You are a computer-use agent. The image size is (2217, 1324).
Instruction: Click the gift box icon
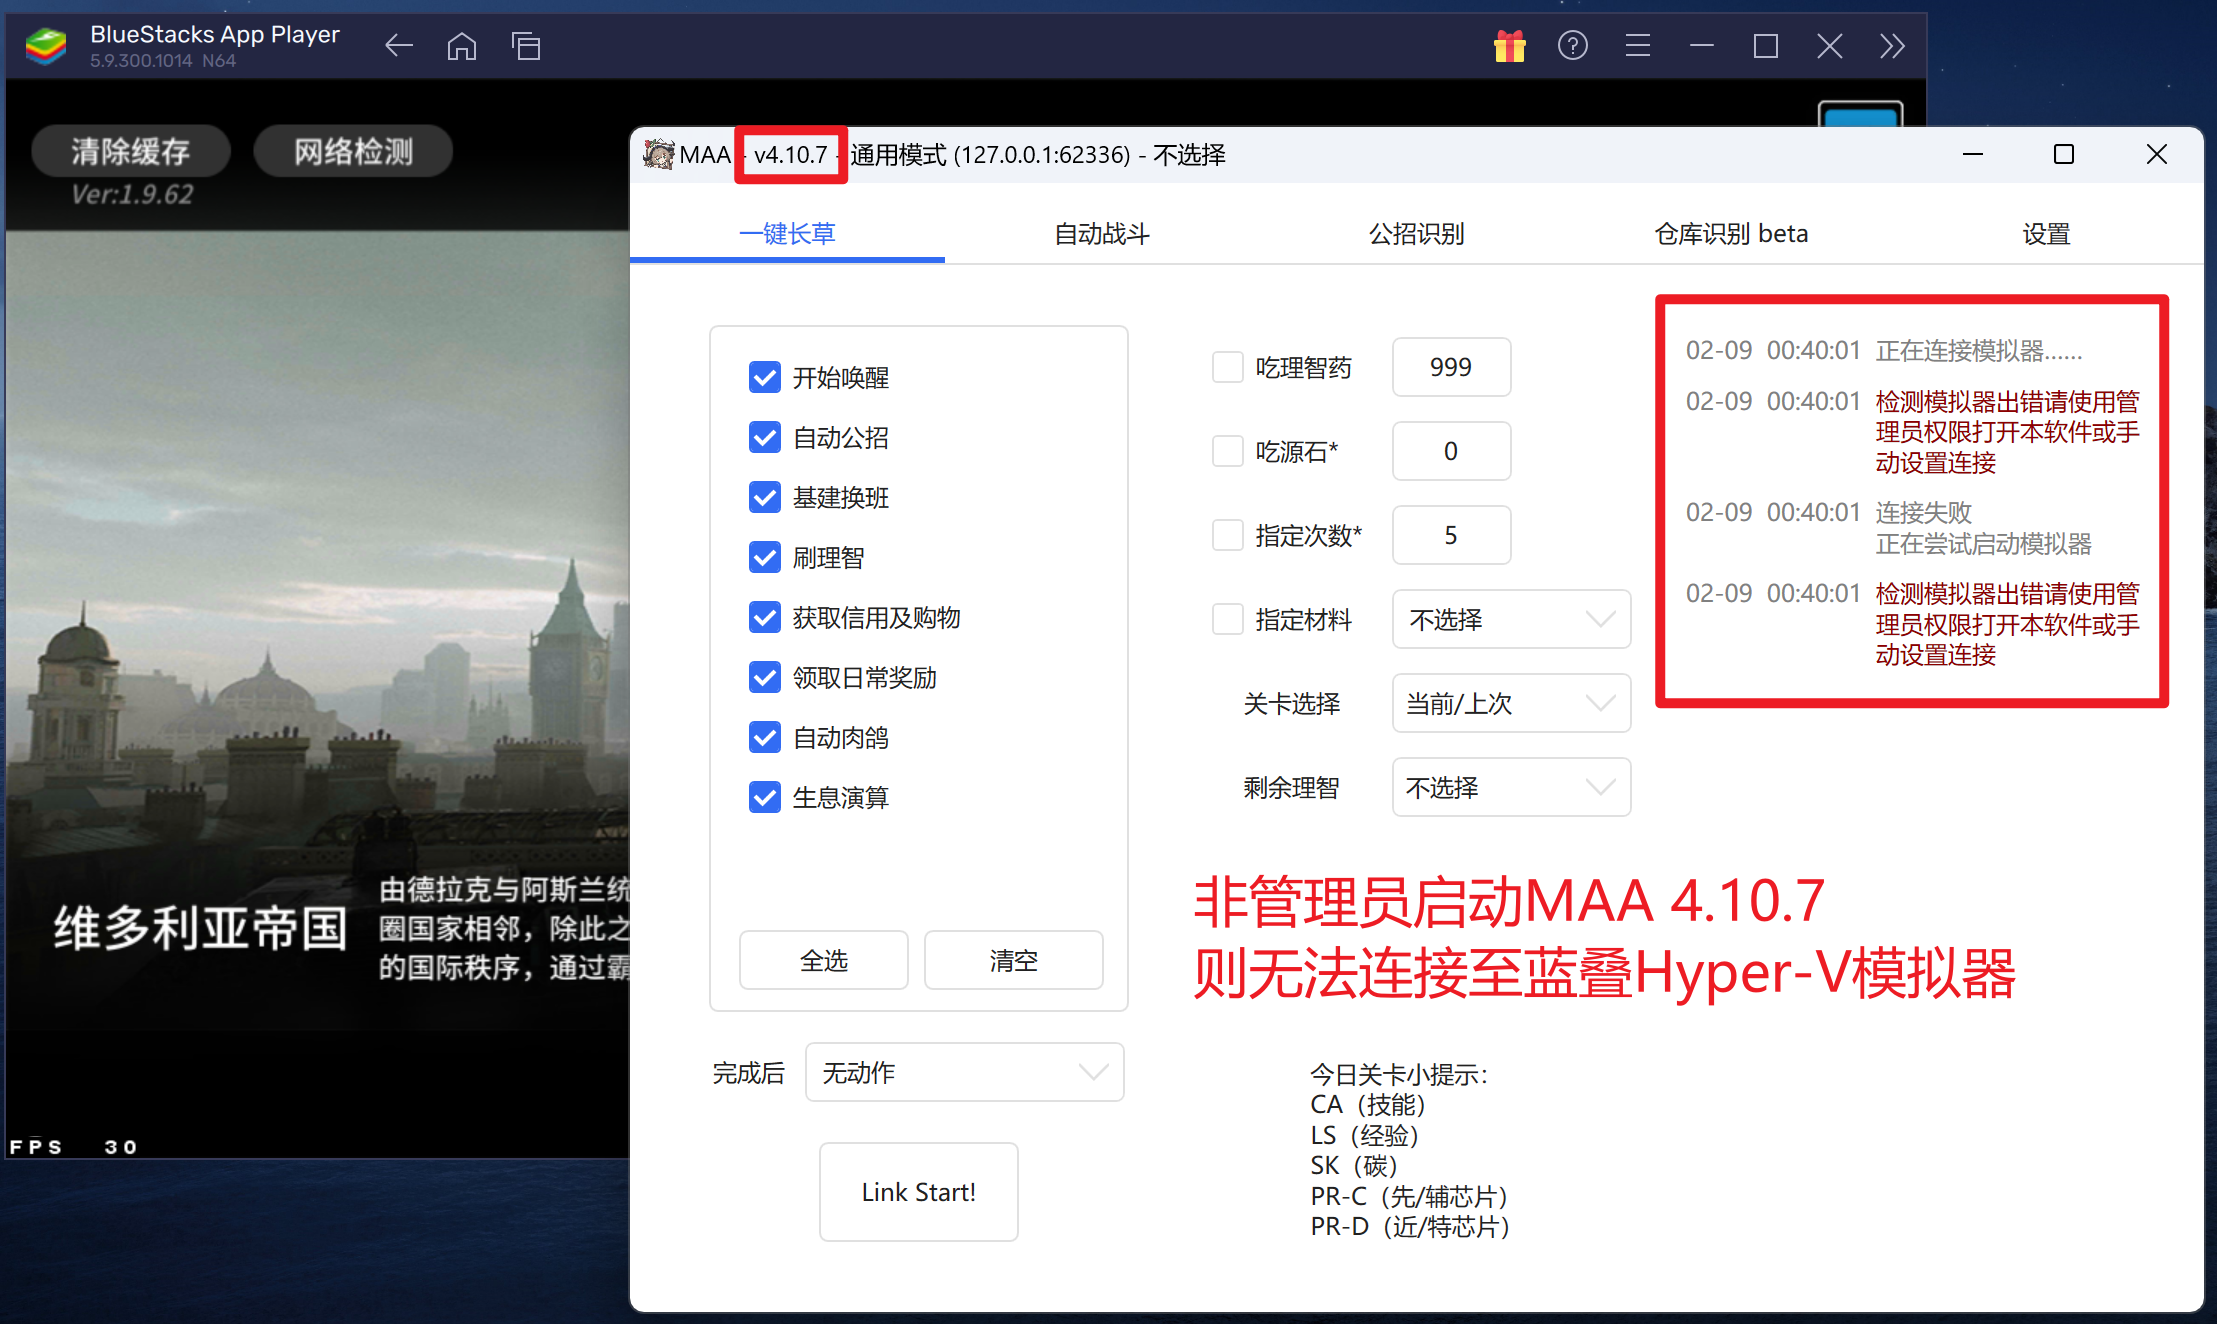[1509, 46]
